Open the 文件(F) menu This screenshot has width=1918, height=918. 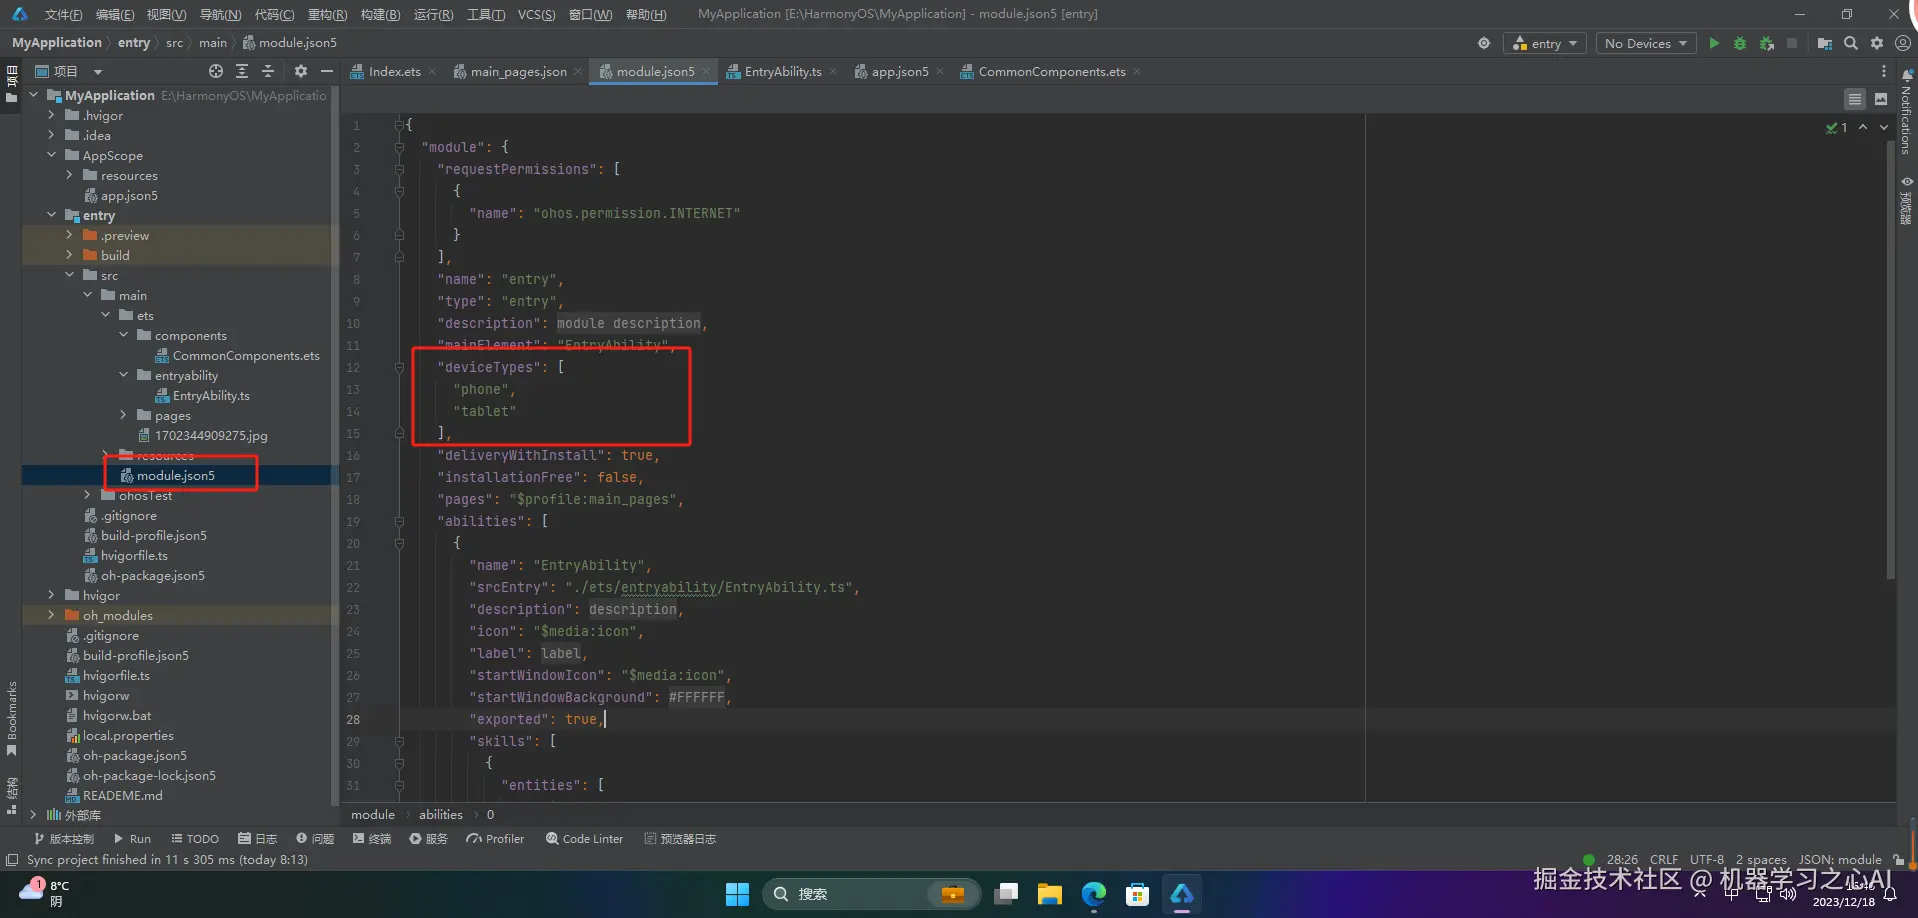click(64, 14)
